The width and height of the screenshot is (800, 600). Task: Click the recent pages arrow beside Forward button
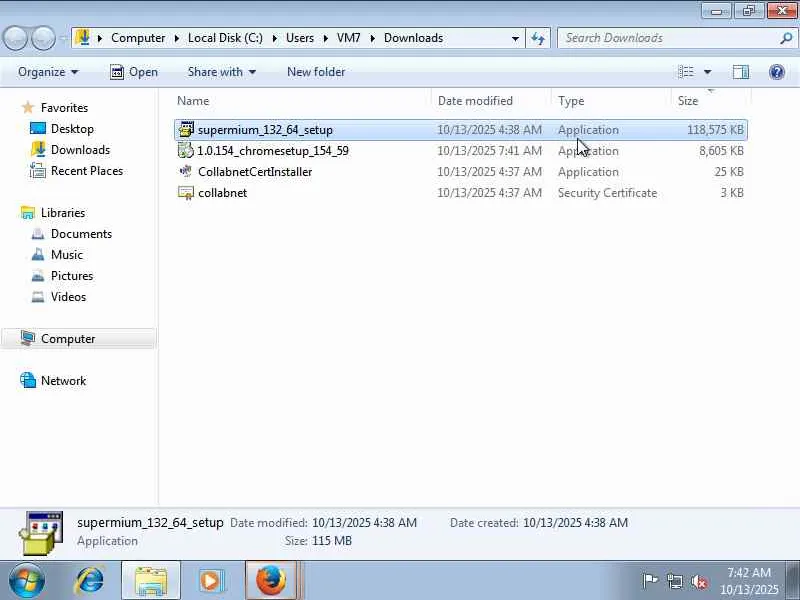coord(64,38)
